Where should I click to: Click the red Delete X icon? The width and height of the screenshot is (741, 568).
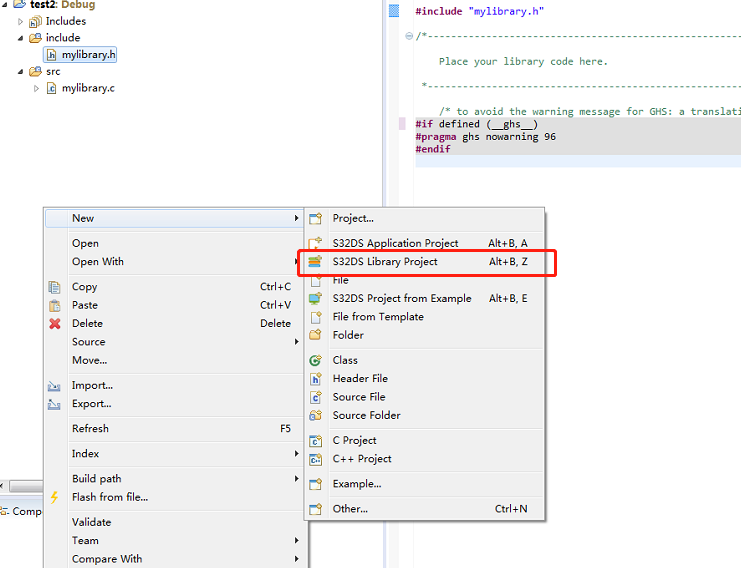[55, 324]
